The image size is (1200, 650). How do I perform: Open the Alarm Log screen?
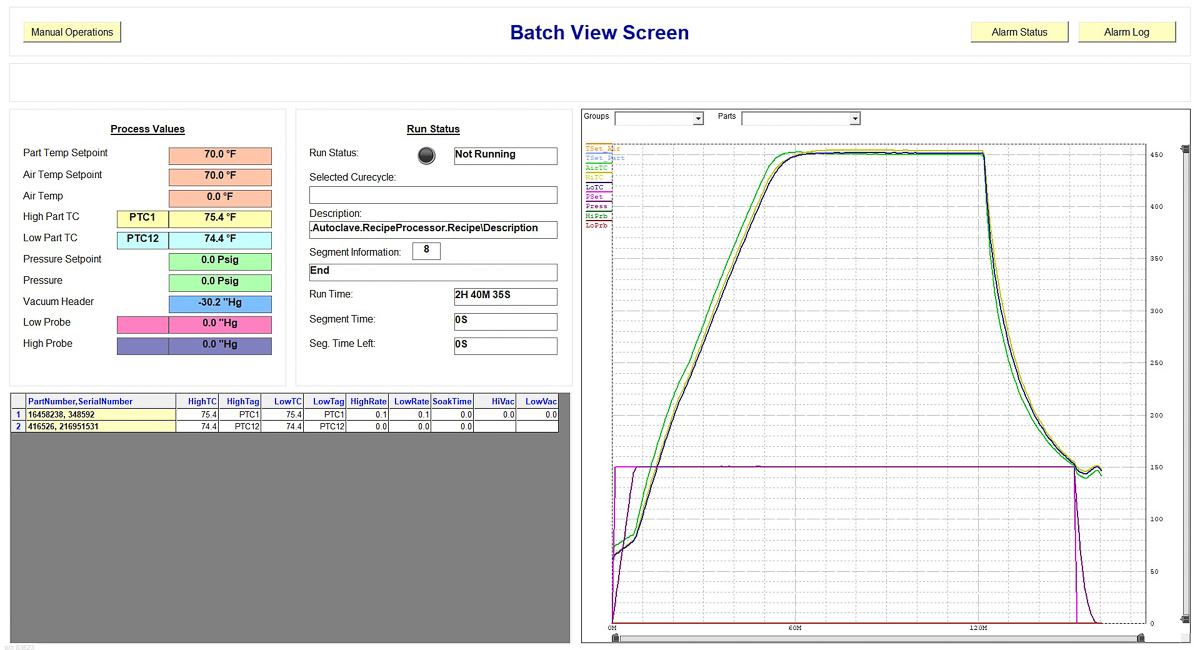[x=1126, y=32]
